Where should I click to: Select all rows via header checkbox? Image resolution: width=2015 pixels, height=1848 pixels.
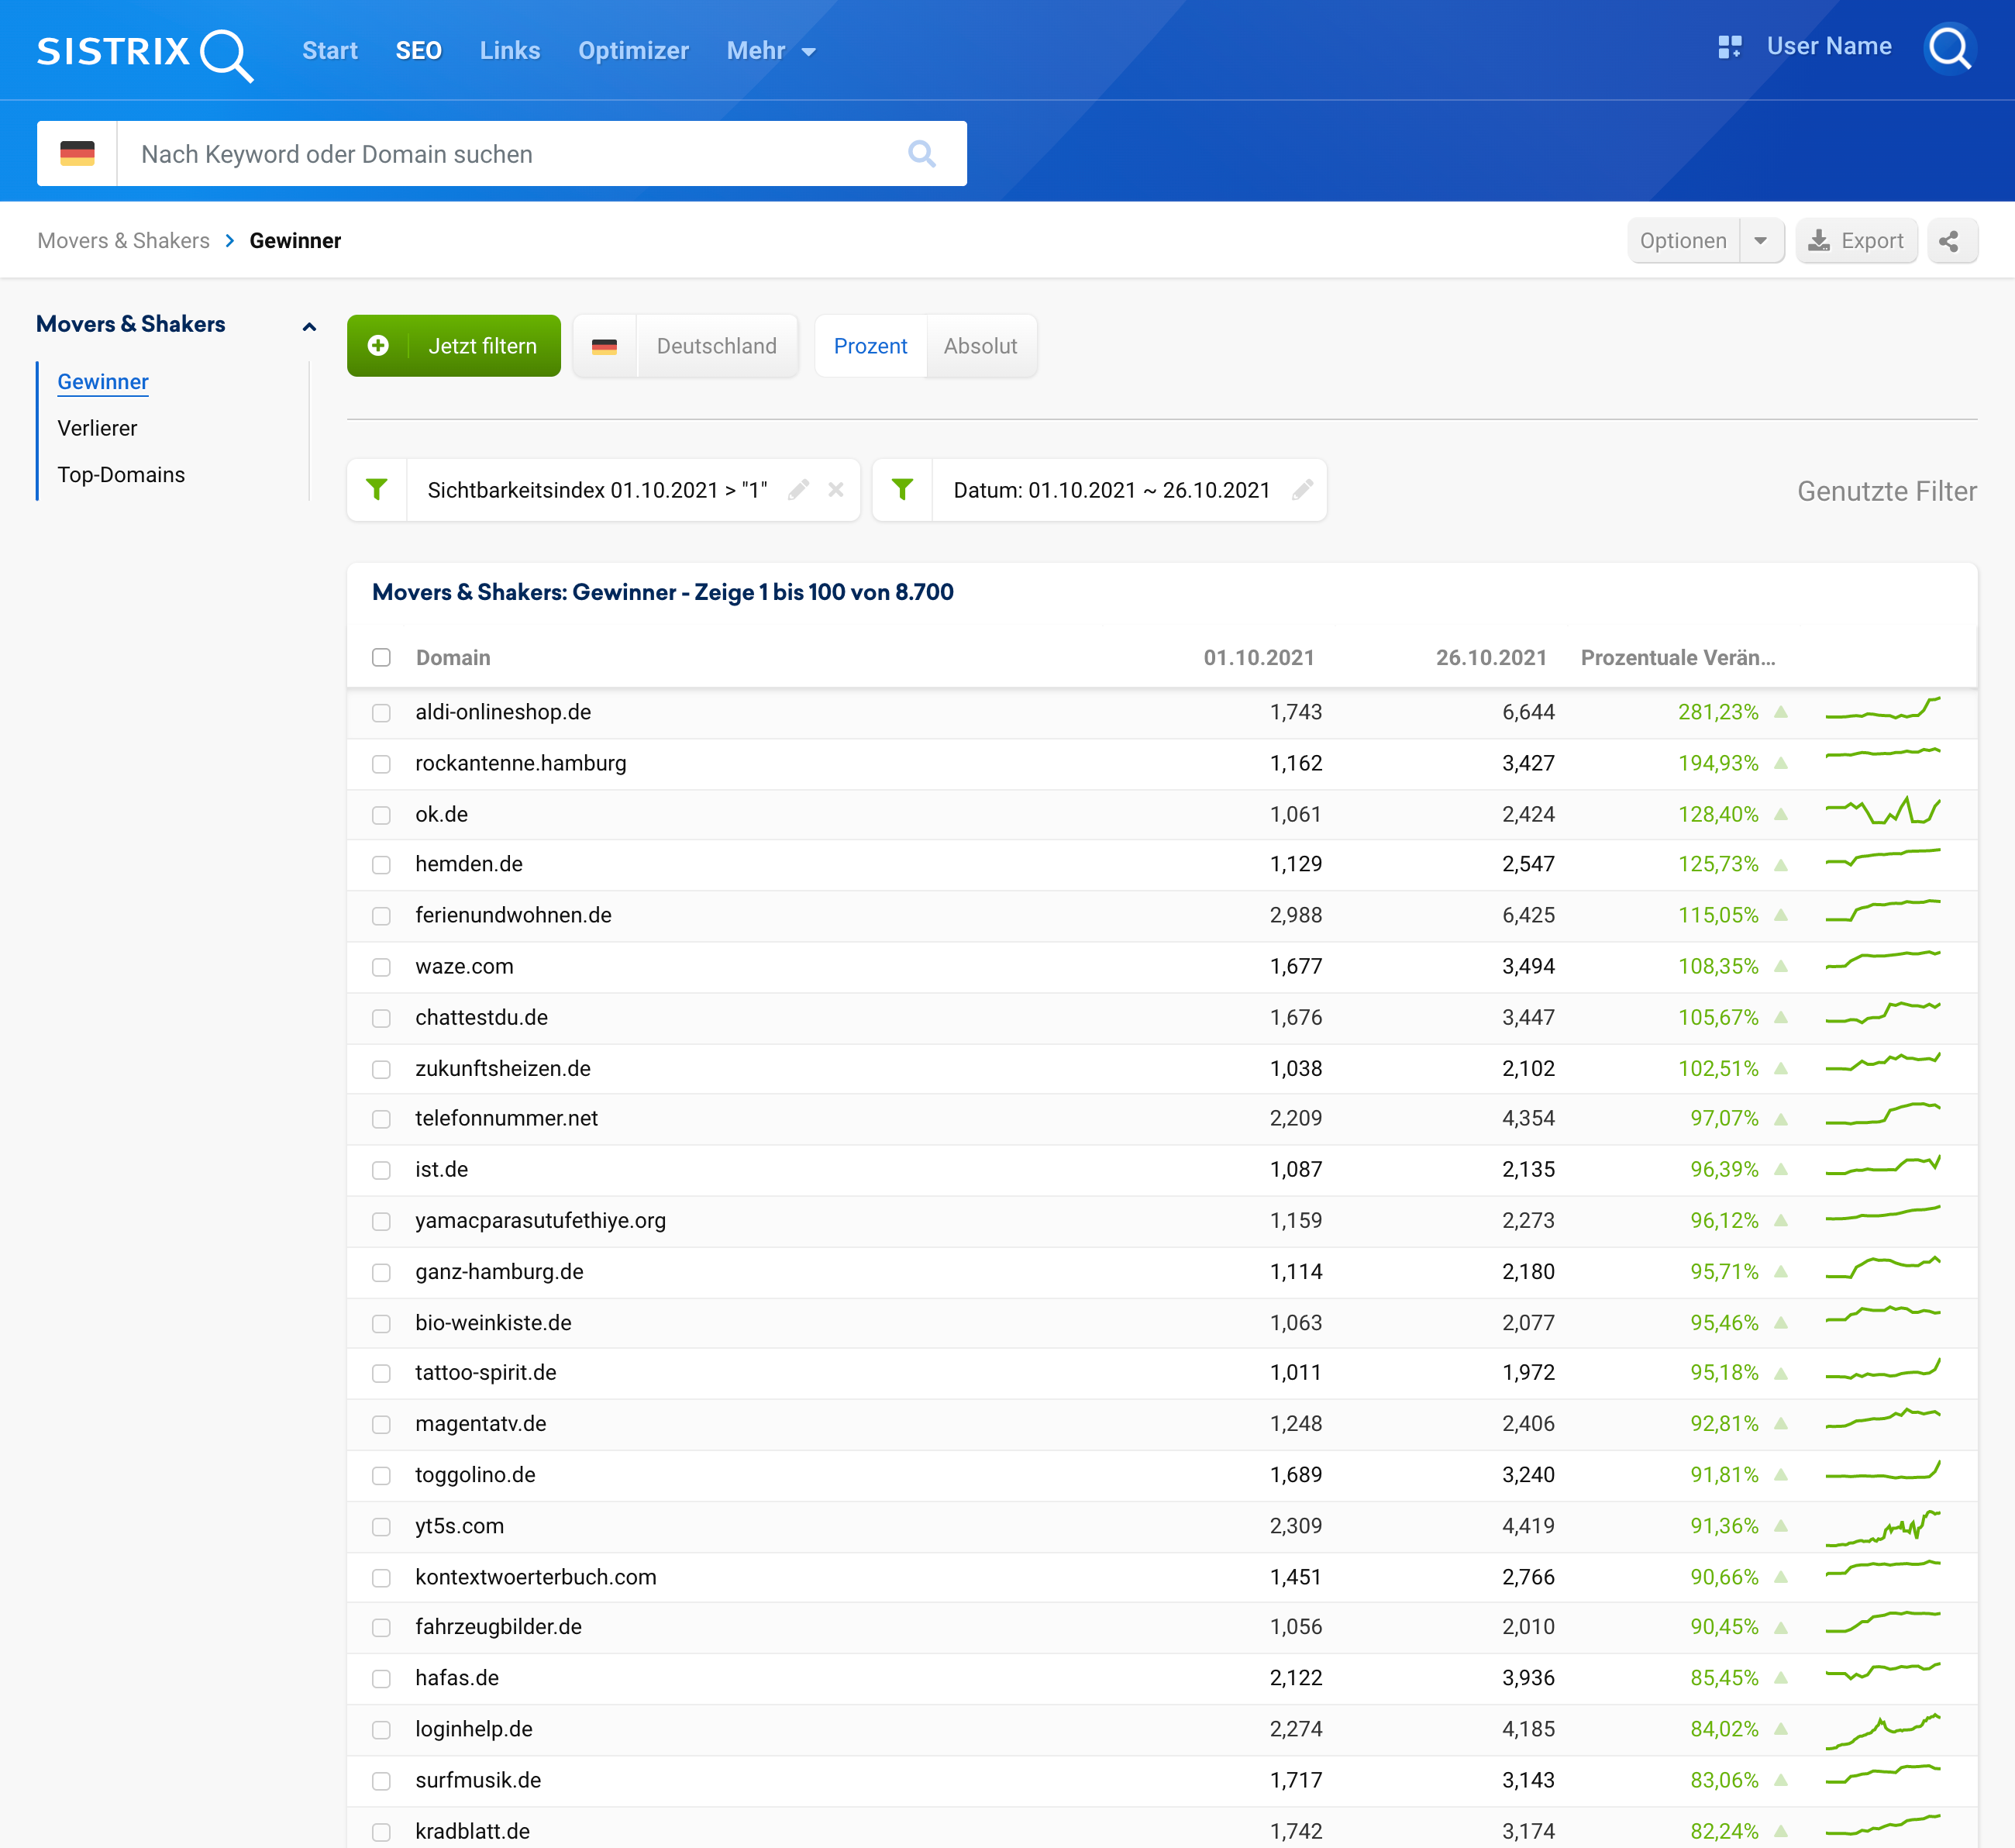tap(381, 658)
